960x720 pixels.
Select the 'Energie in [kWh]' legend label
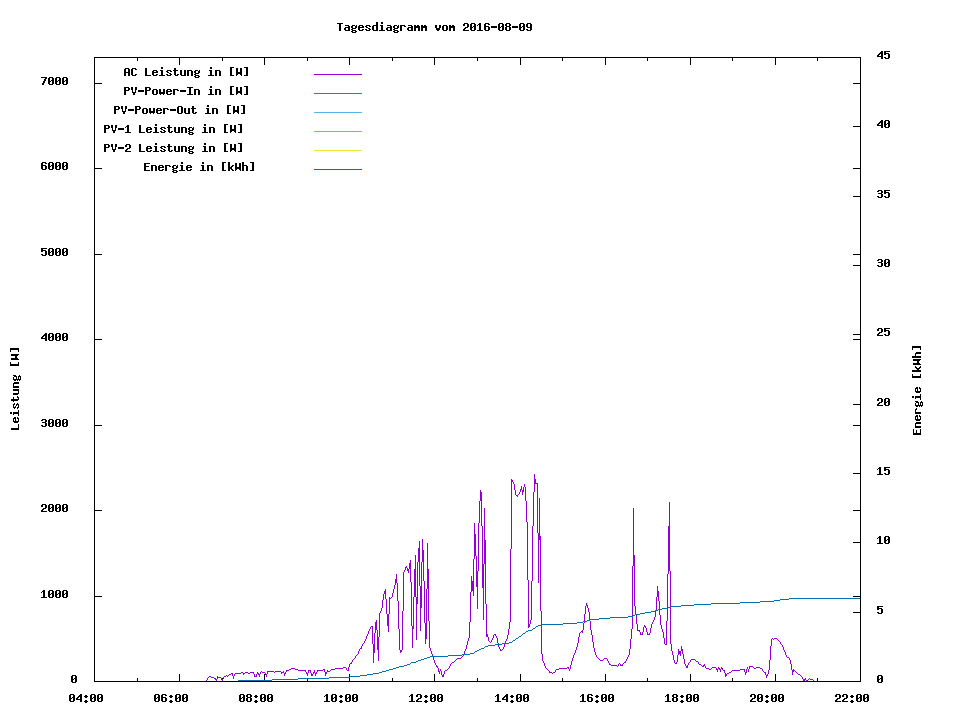199,167
